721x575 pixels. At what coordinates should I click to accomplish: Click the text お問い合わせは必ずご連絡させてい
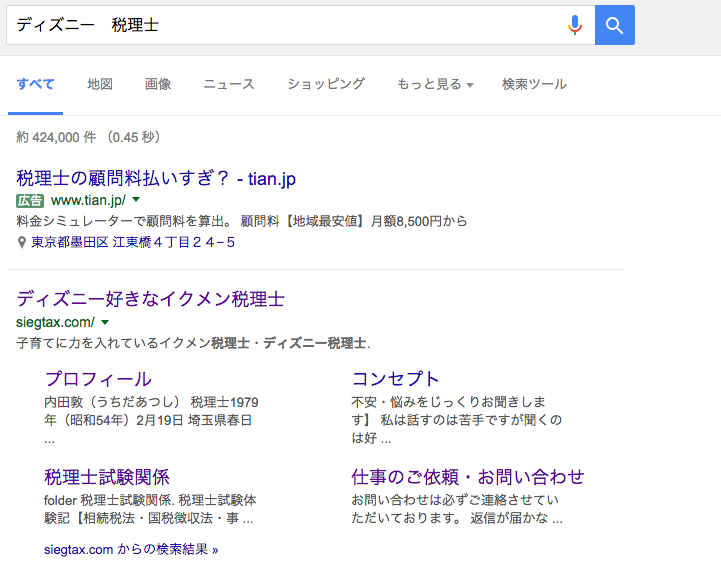point(455,500)
